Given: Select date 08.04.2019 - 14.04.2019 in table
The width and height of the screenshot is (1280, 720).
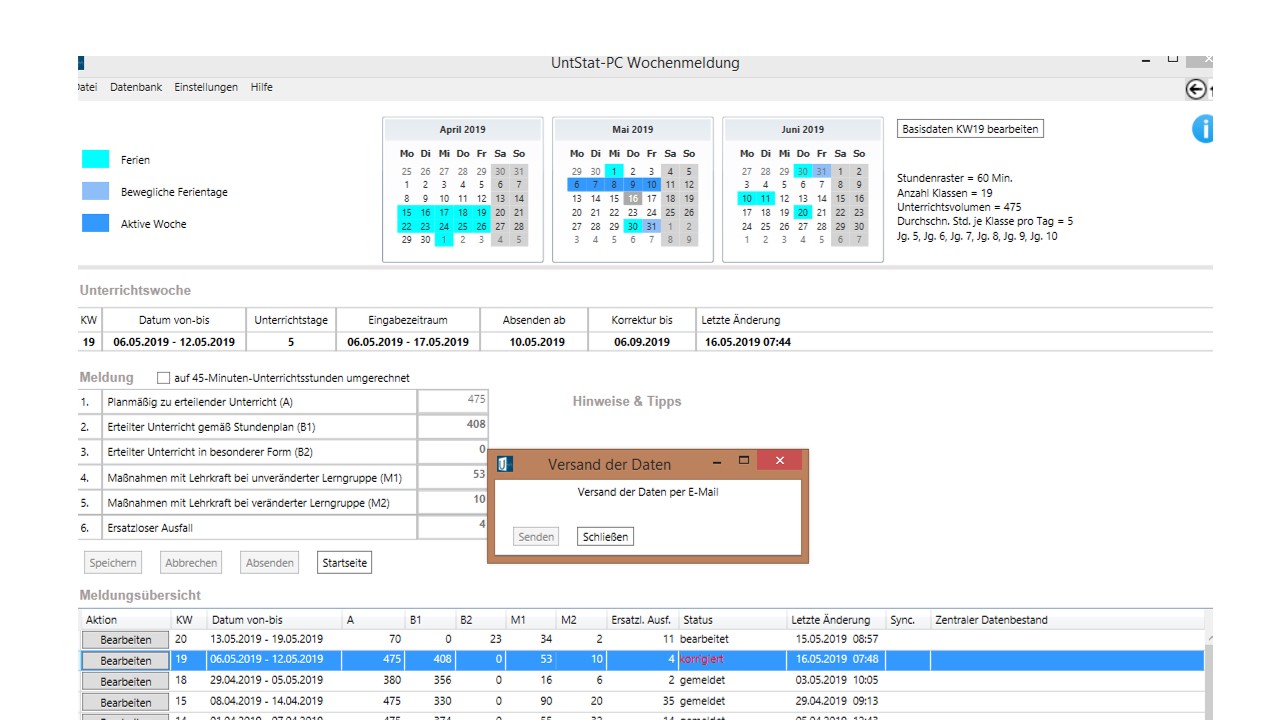Looking at the screenshot, I should click(x=267, y=702).
